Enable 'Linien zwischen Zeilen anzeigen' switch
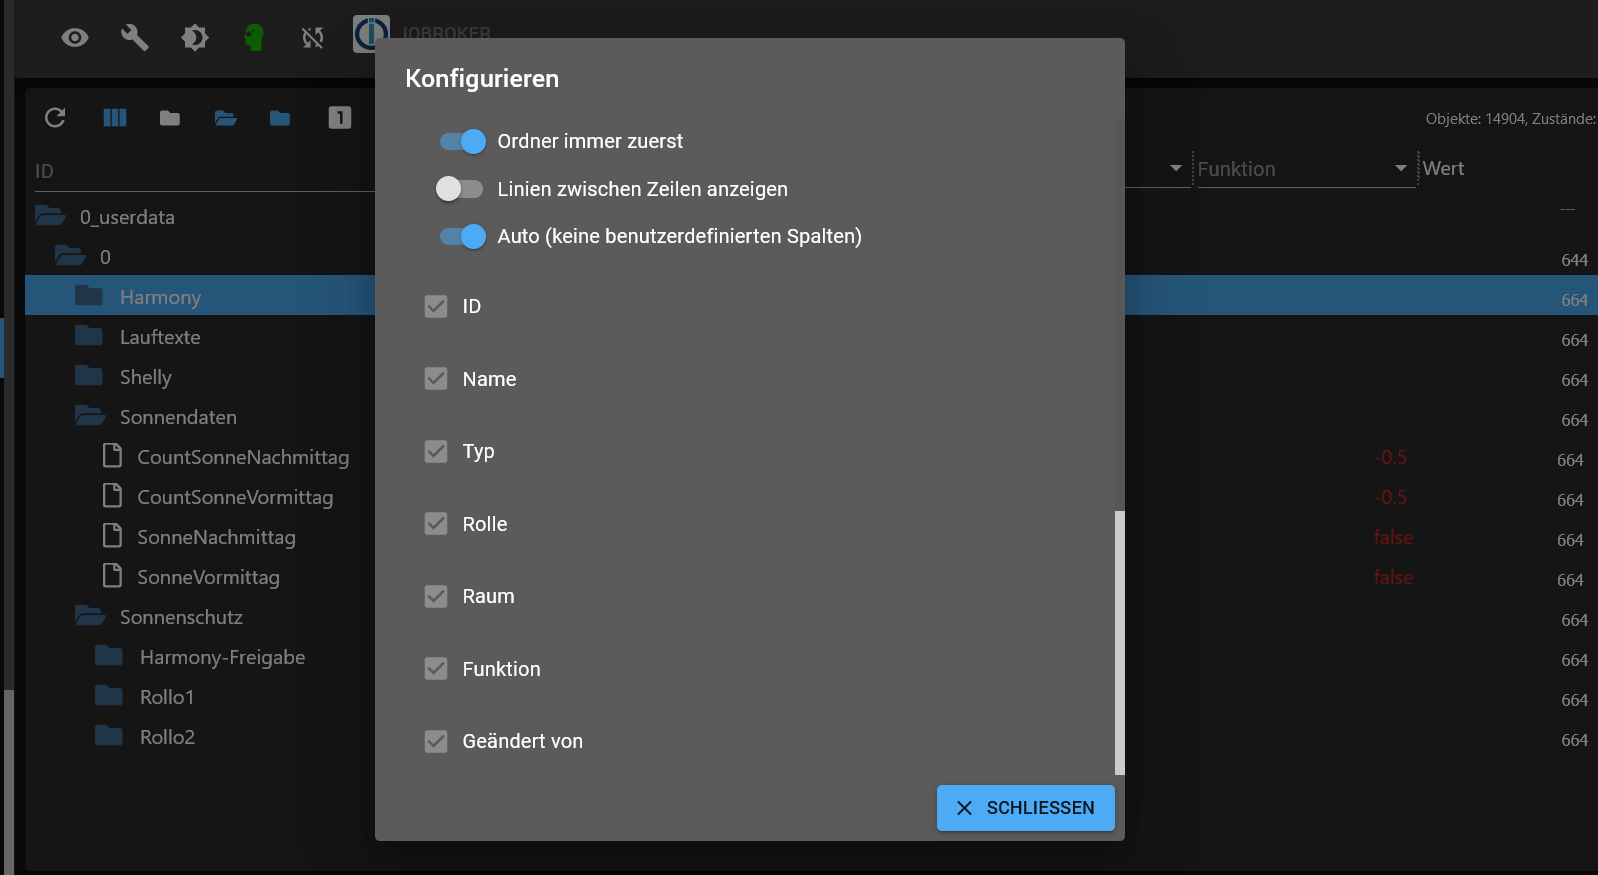The image size is (1598, 875). click(x=460, y=189)
